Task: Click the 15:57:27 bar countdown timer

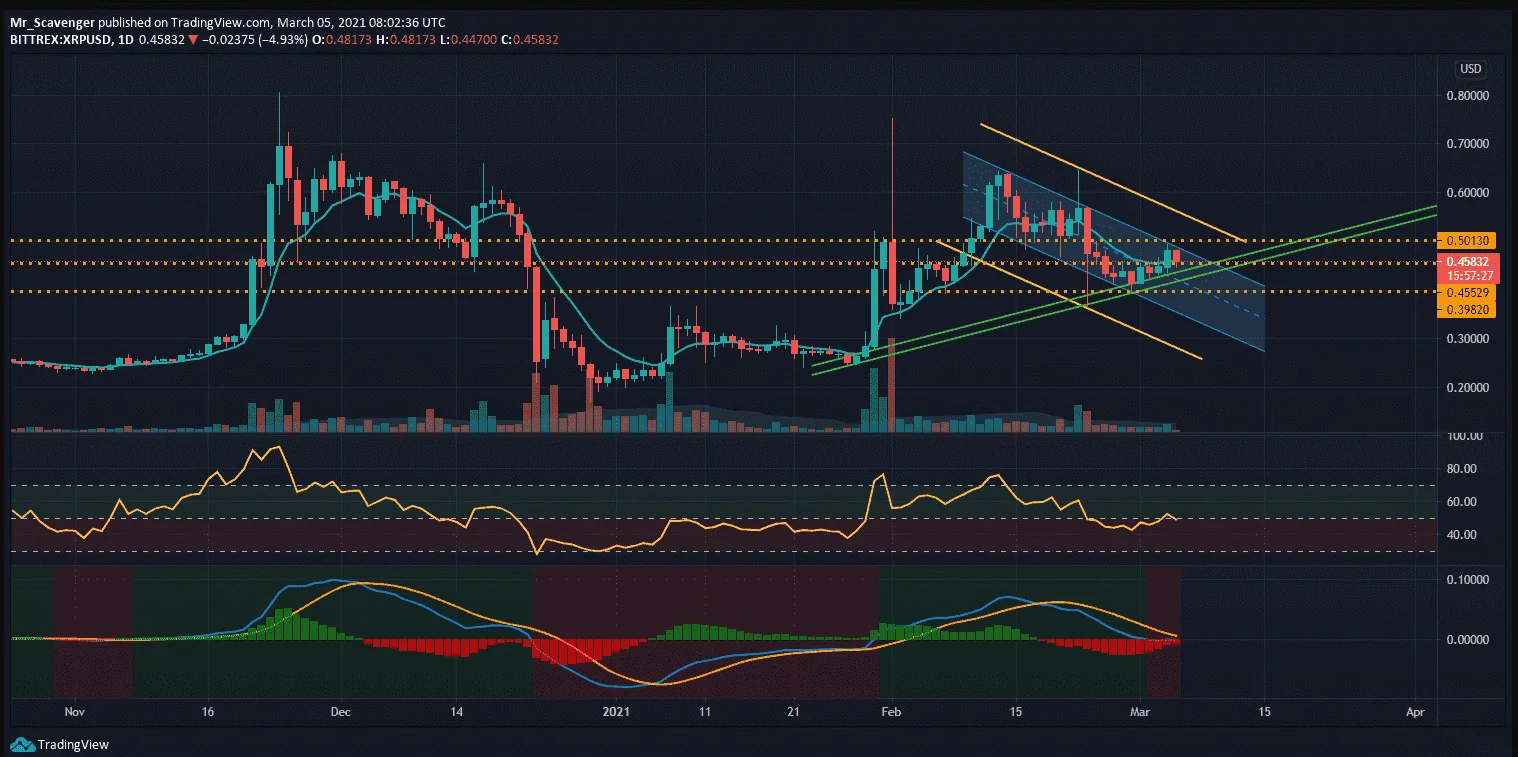Action: pos(1468,274)
